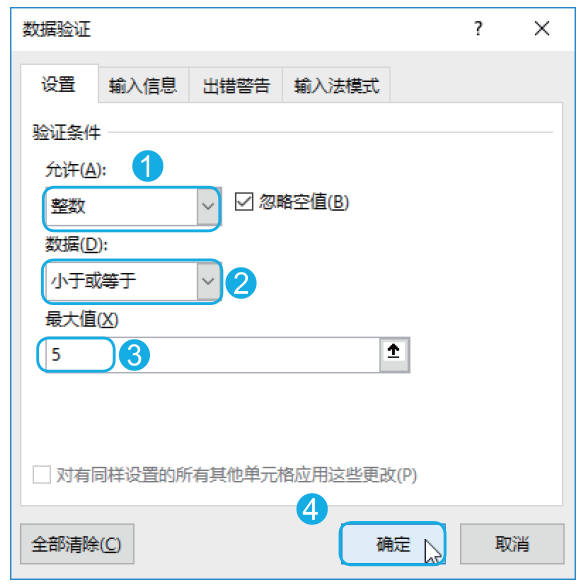Click the 最大值 input field

click(212, 355)
